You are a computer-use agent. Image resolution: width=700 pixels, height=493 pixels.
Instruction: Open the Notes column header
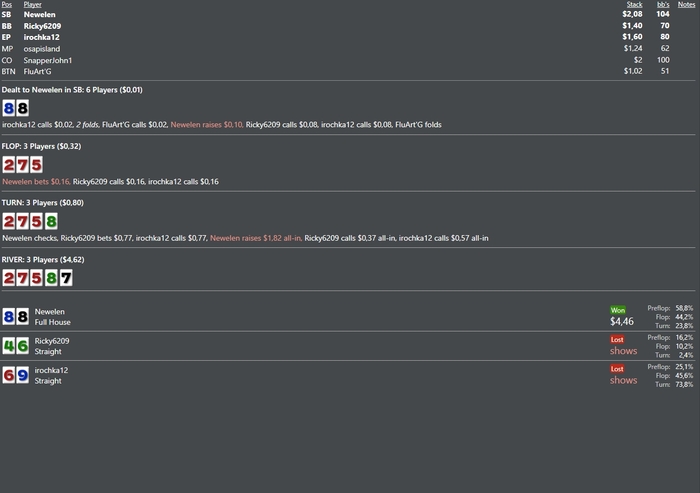pos(686,4)
